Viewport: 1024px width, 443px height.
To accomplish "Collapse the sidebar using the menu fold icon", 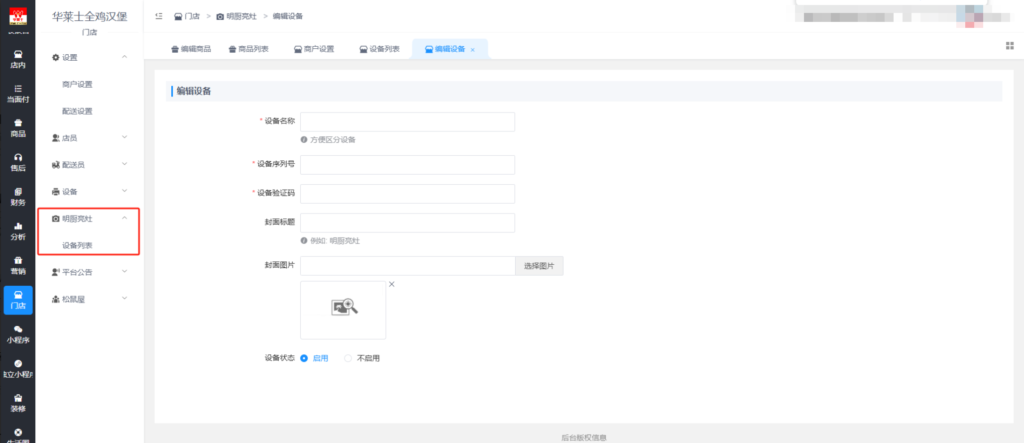I will pos(159,16).
